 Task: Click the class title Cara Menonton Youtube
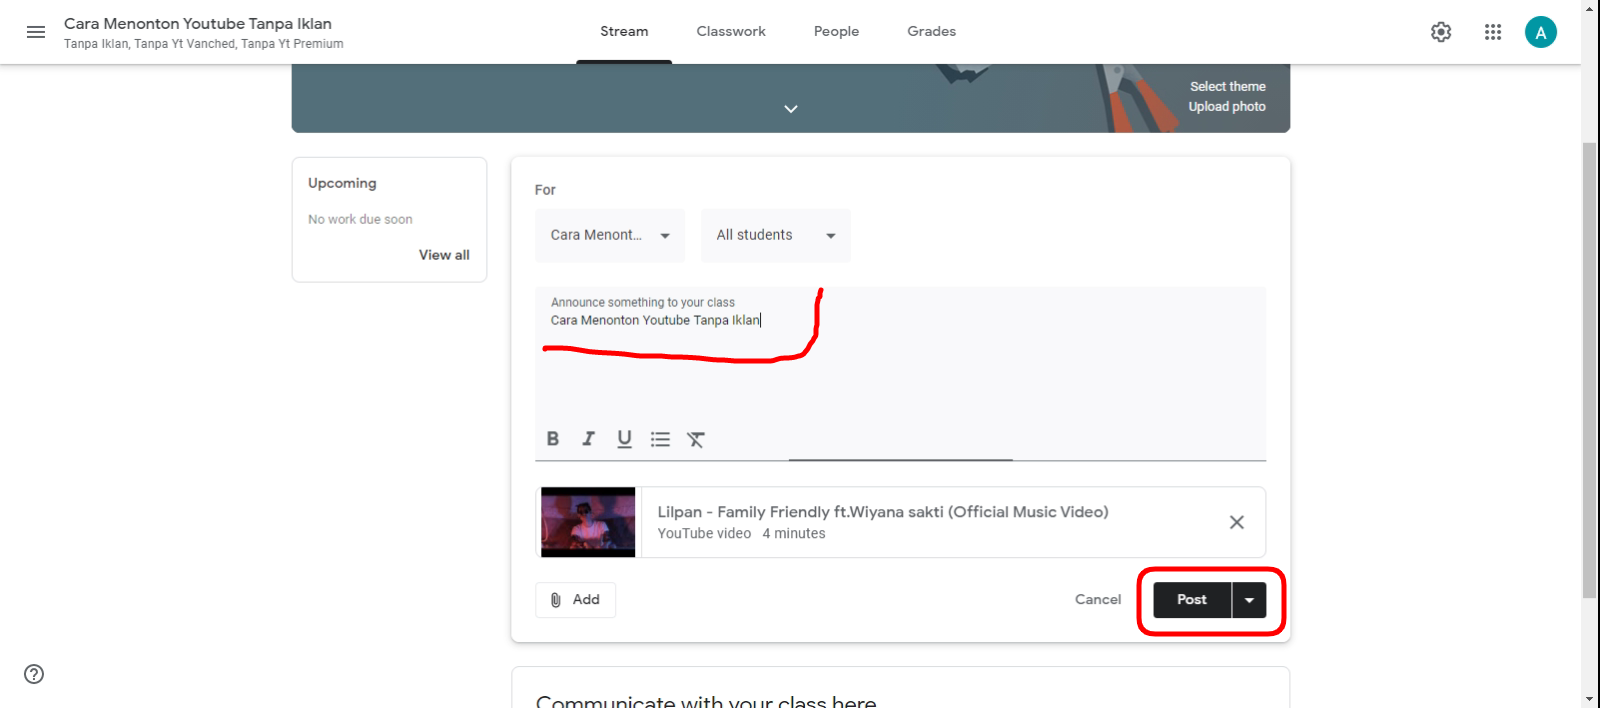tap(198, 24)
